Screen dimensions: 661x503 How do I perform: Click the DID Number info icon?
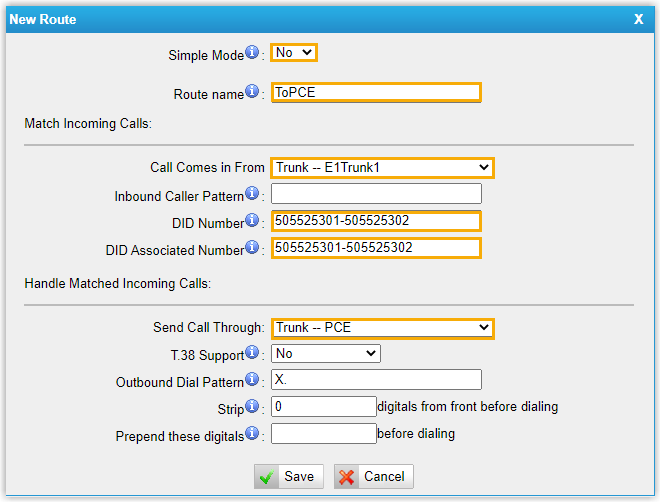(x=252, y=220)
